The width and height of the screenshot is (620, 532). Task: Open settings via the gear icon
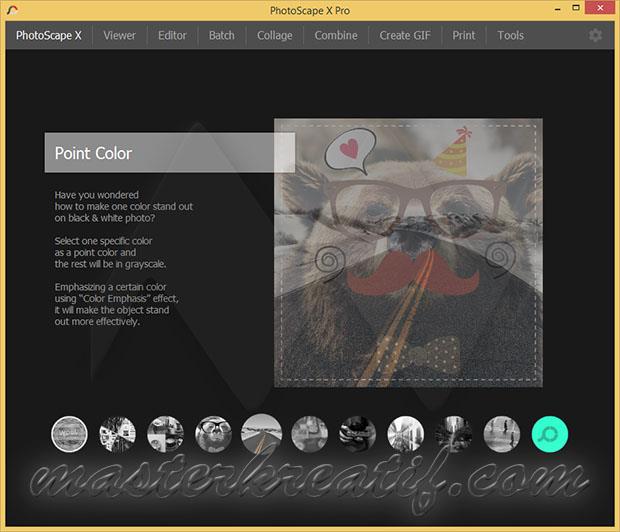tap(595, 35)
